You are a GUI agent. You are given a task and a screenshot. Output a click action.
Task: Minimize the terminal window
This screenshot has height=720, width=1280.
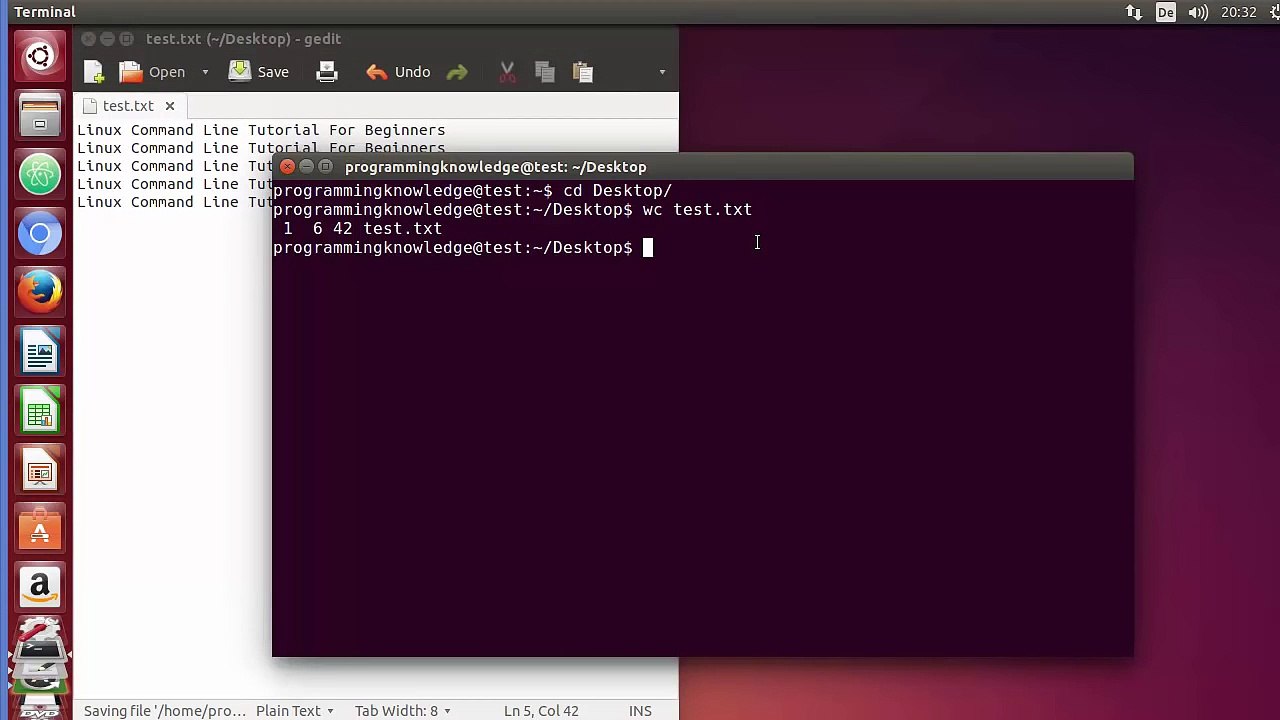307,167
